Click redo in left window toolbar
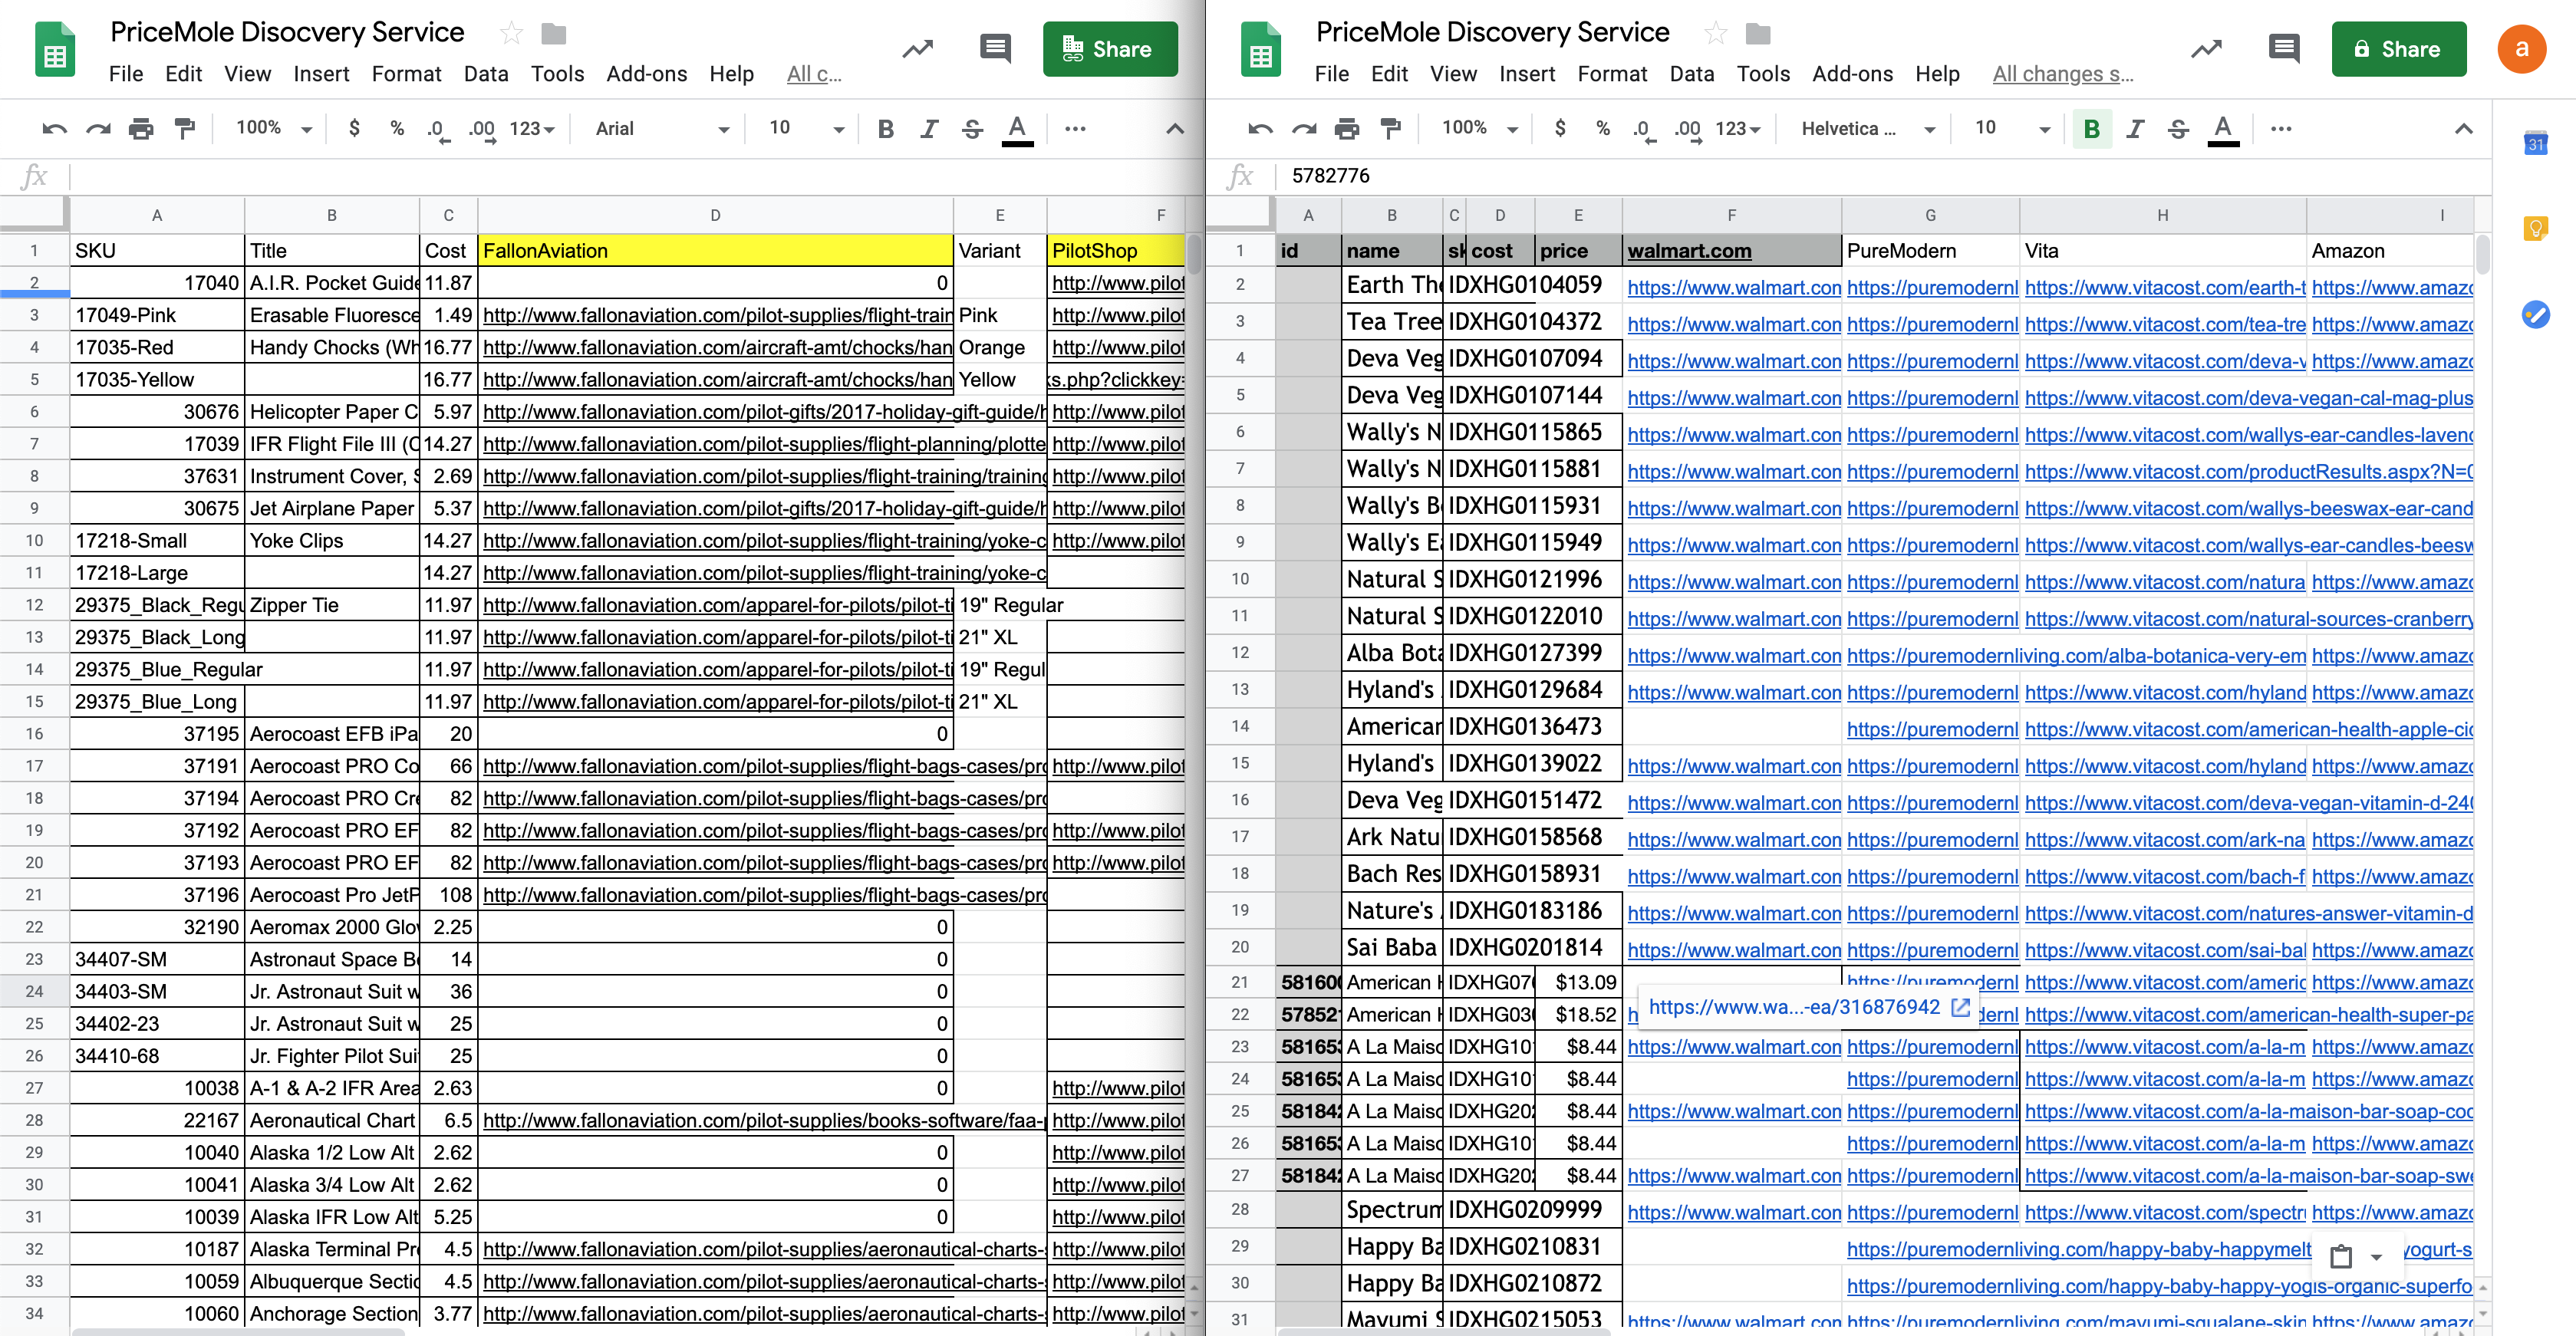The image size is (2576, 1336). pyautogui.click(x=98, y=128)
